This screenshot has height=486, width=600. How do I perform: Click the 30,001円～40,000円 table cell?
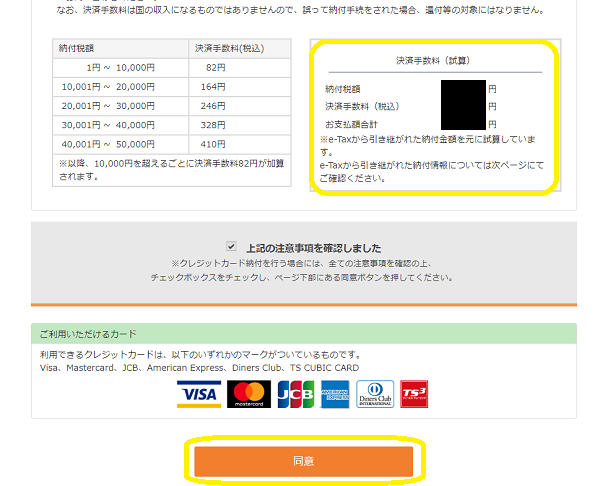pyautogui.click(x=121, y=125)
